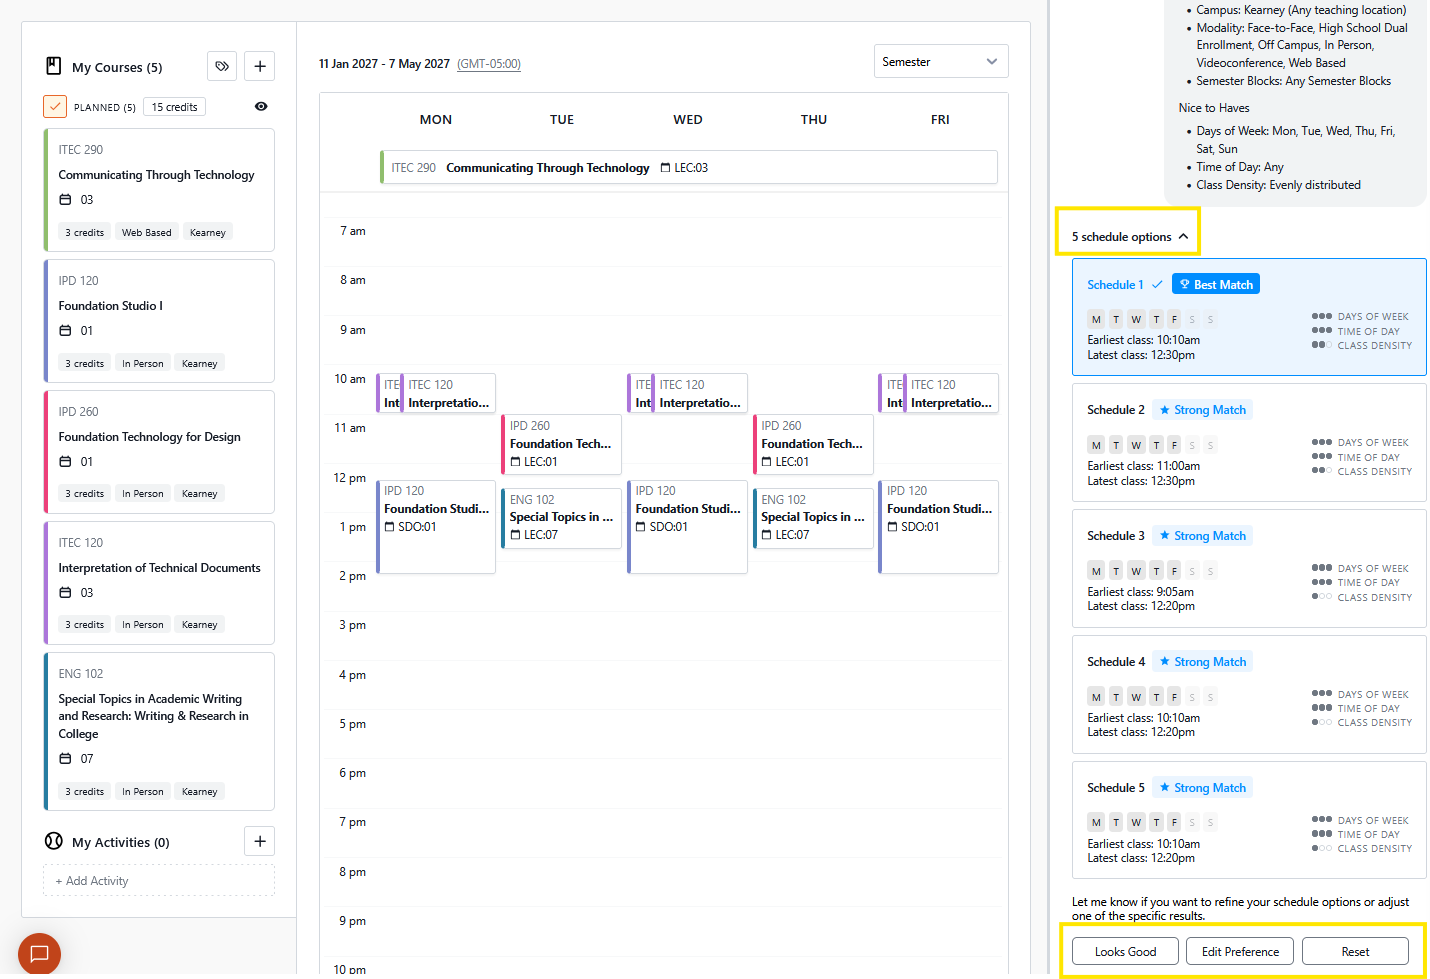Collapse the 5 schedule options expander

coord(1129,237)
